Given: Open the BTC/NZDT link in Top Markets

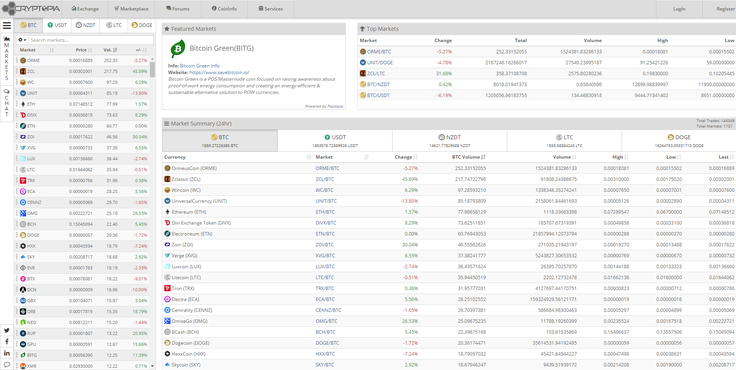Looking at the screenshot, I should coord(378,85).
